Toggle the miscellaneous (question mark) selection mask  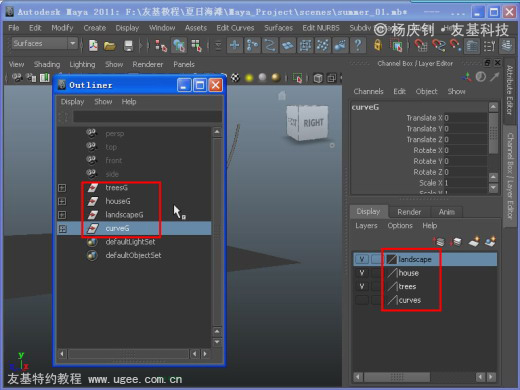[x=358, y=45]
